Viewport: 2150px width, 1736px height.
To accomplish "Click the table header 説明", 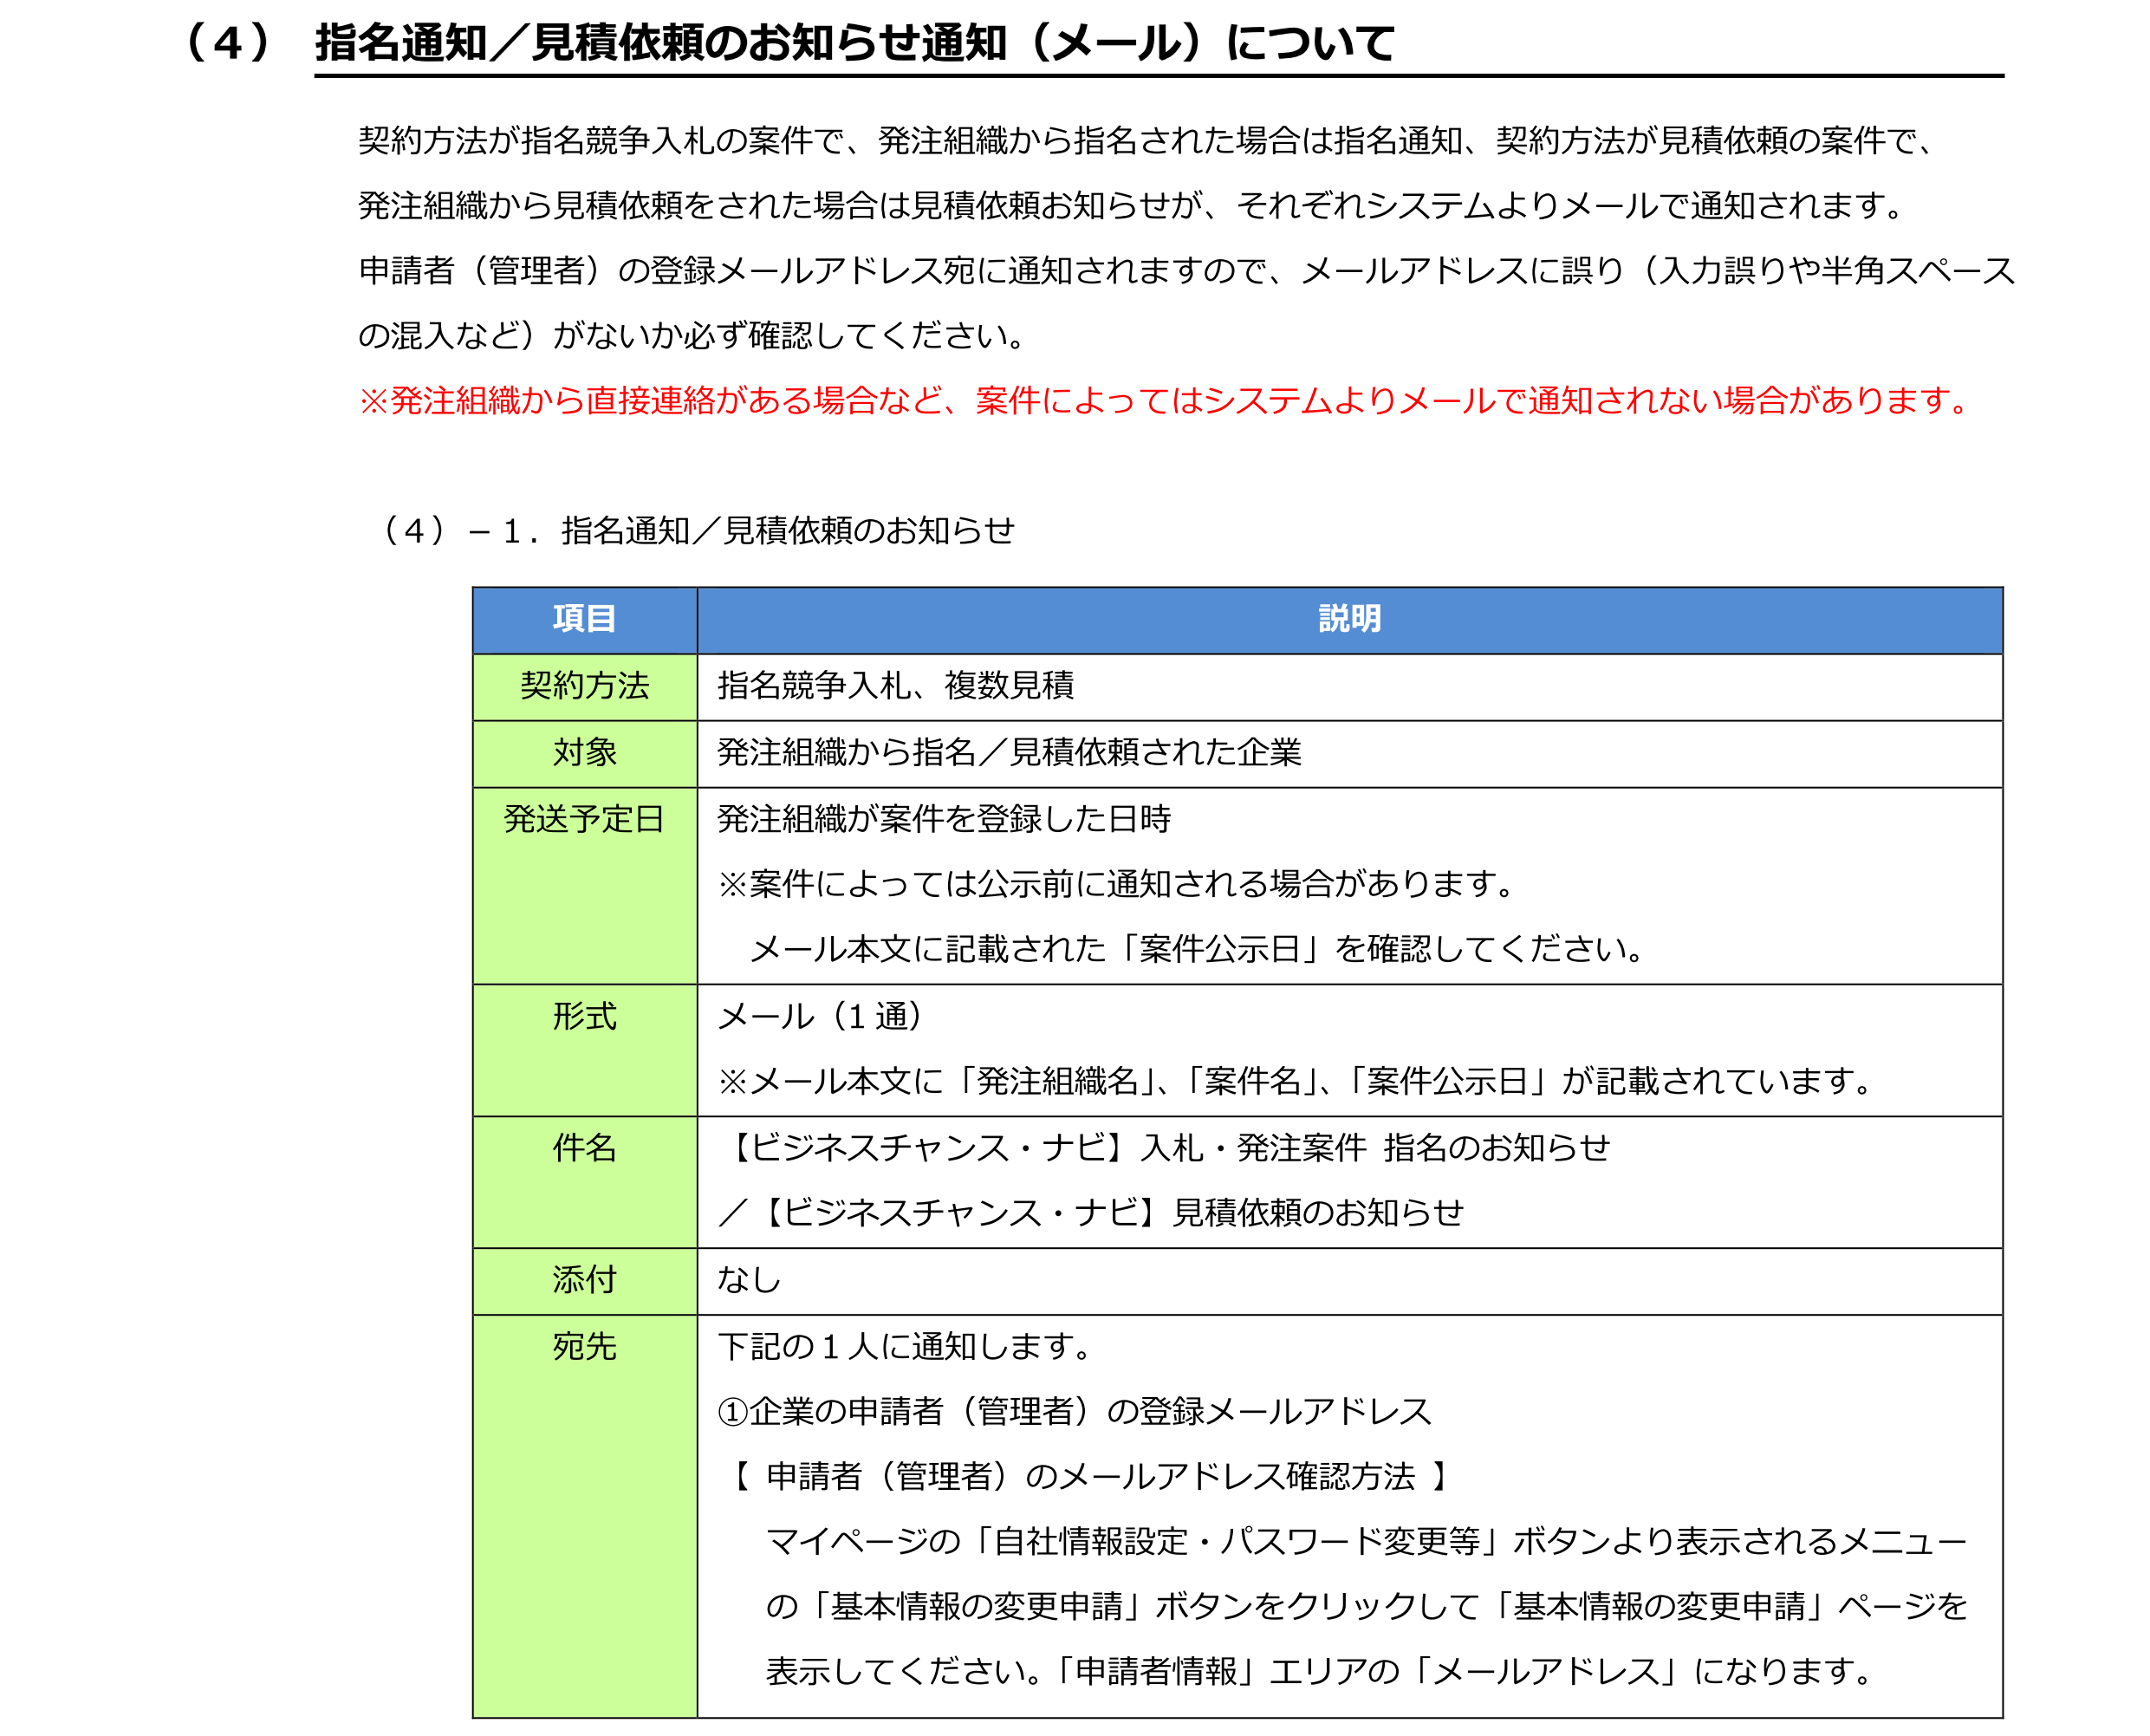I will coord(1349,619).
